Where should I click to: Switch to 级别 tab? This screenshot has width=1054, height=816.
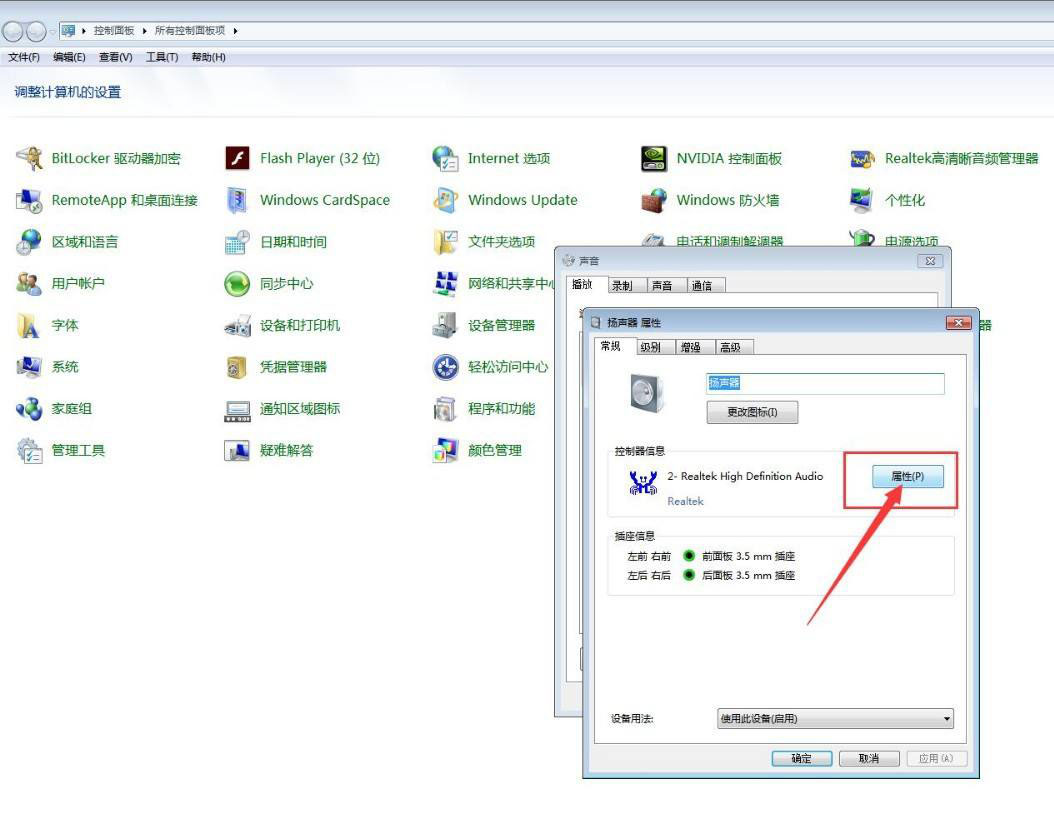pos(650,347)
